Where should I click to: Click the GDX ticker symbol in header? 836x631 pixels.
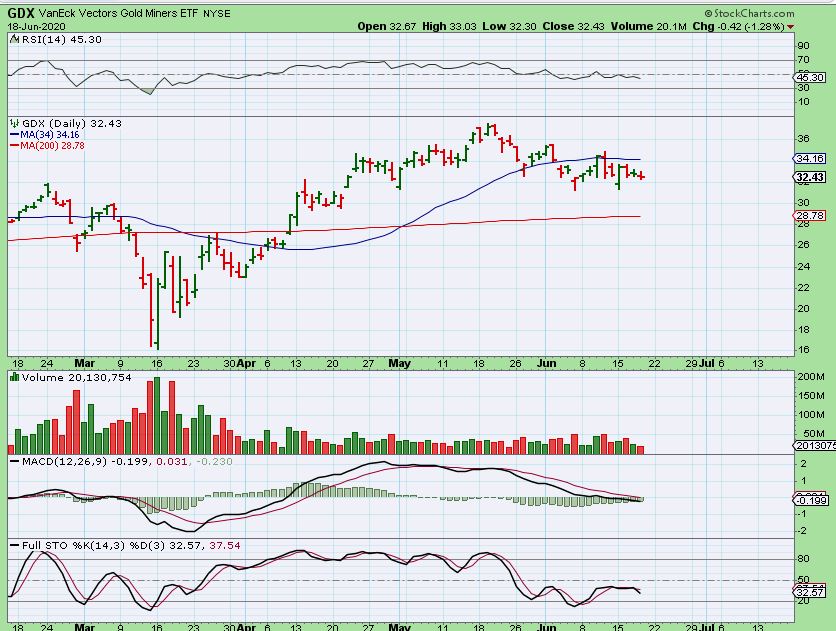pyautogui.click(x=21, y=13)
